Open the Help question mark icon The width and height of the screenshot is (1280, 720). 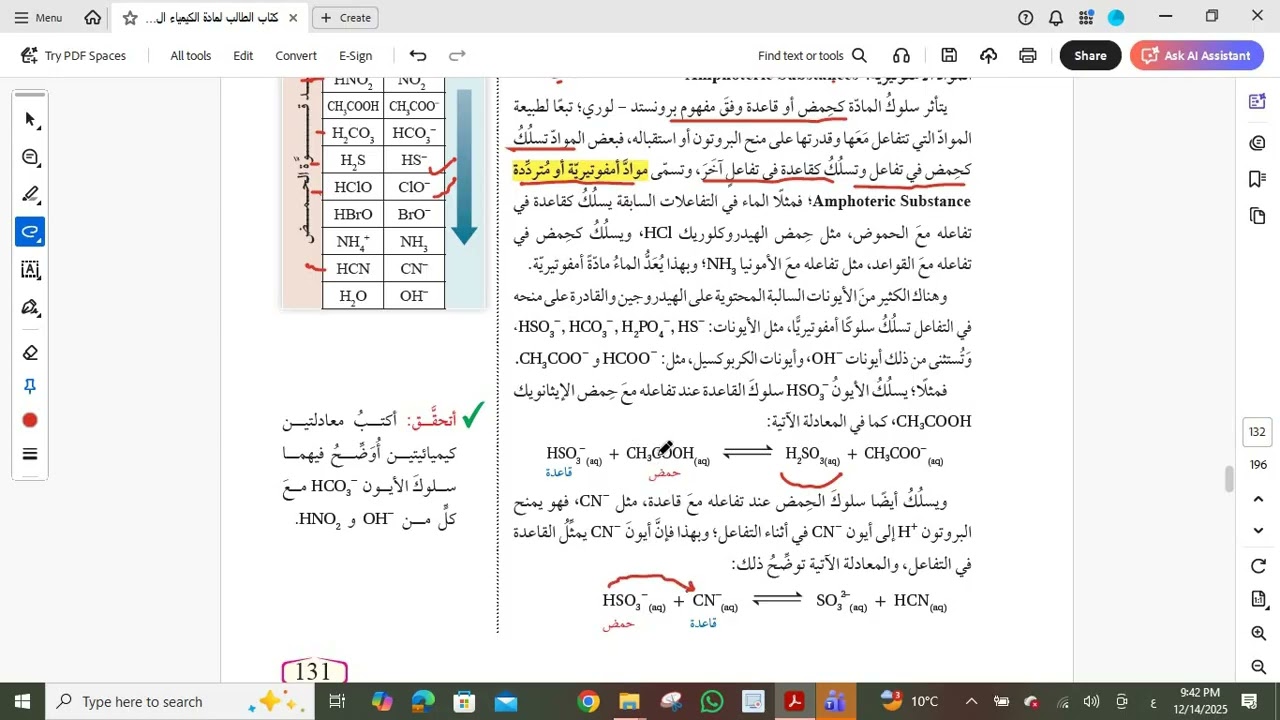coord(1026,17)
